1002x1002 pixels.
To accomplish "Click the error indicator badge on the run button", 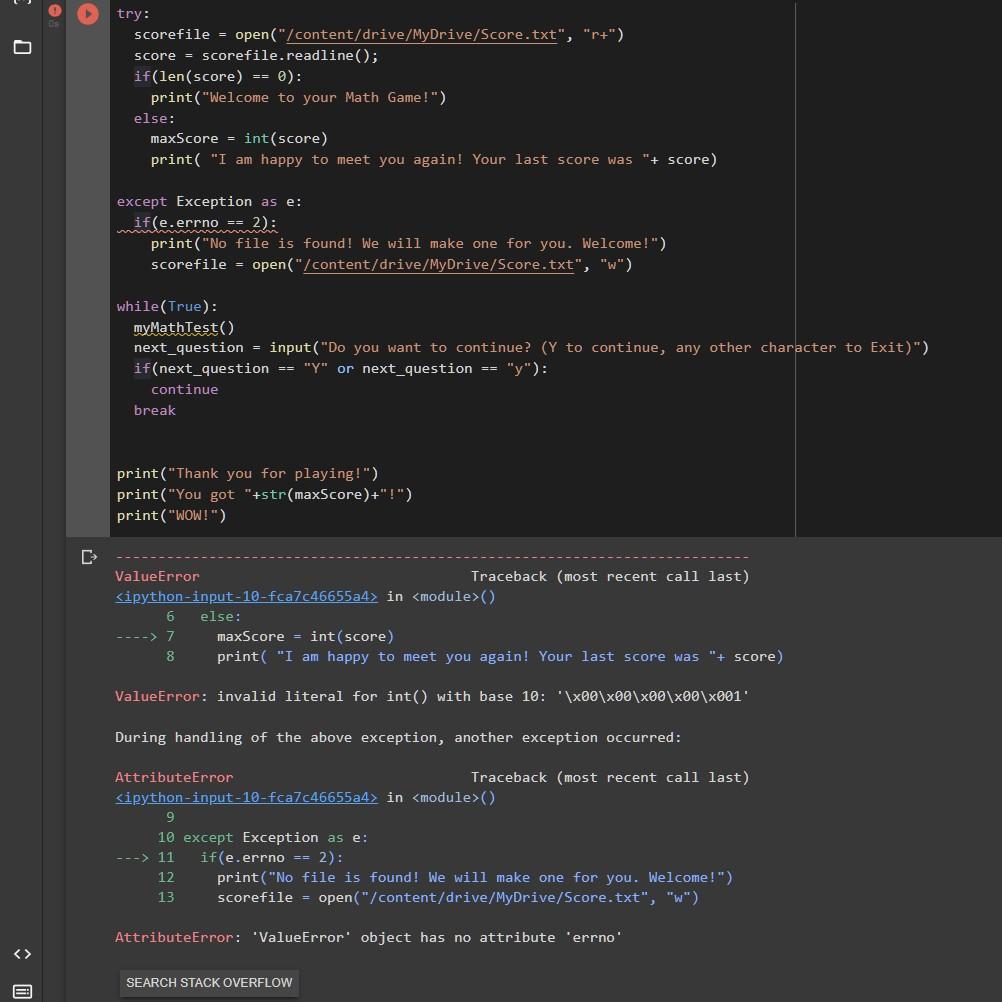I will [x=54, y=10].
